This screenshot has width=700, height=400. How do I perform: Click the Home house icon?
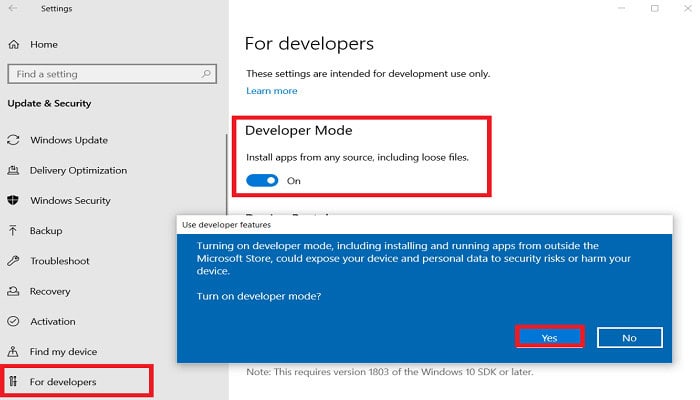14,45
